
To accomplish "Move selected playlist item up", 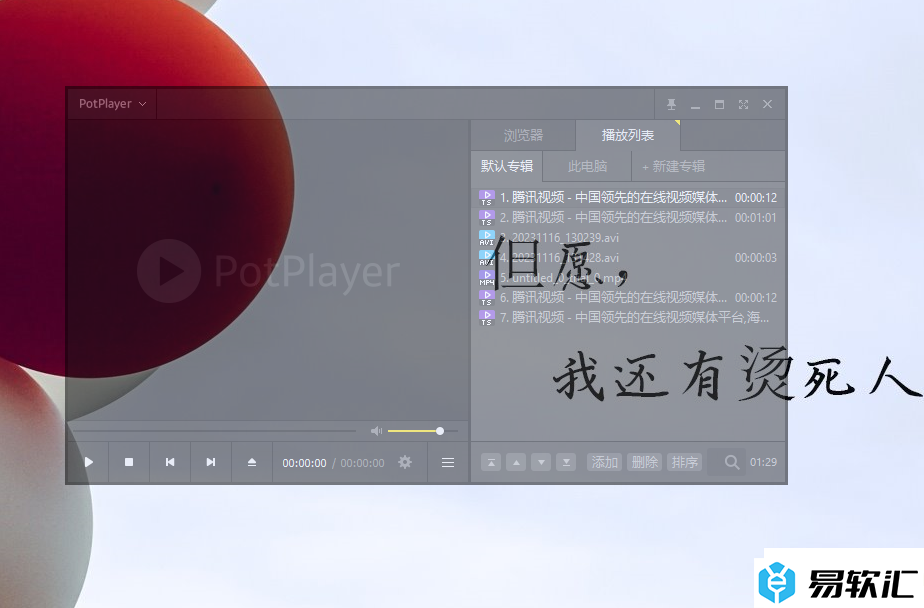I will (x=516, y=462).
